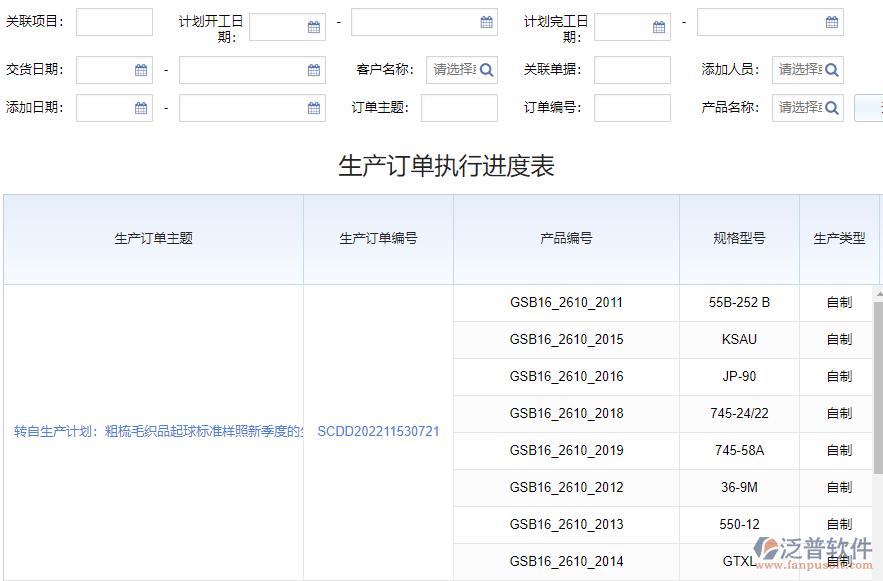Screen dimensions: 883x581
Task: Open calendar for 计划开工日期 start date
Action: [315, 27]
